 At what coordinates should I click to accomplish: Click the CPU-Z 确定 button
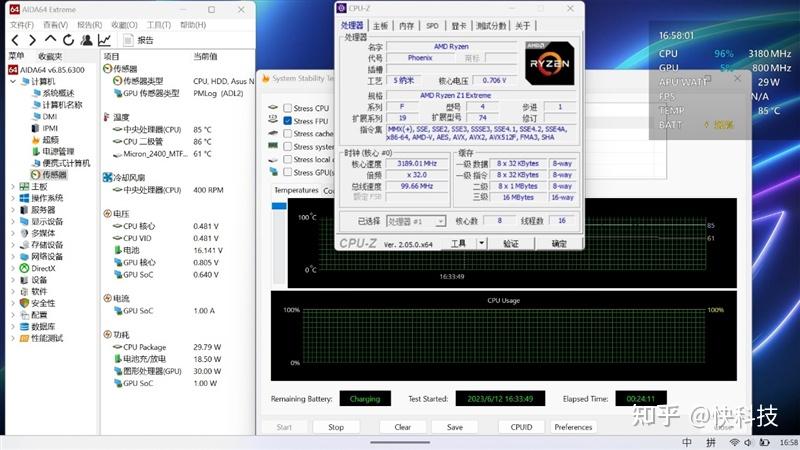pos(559,243)
